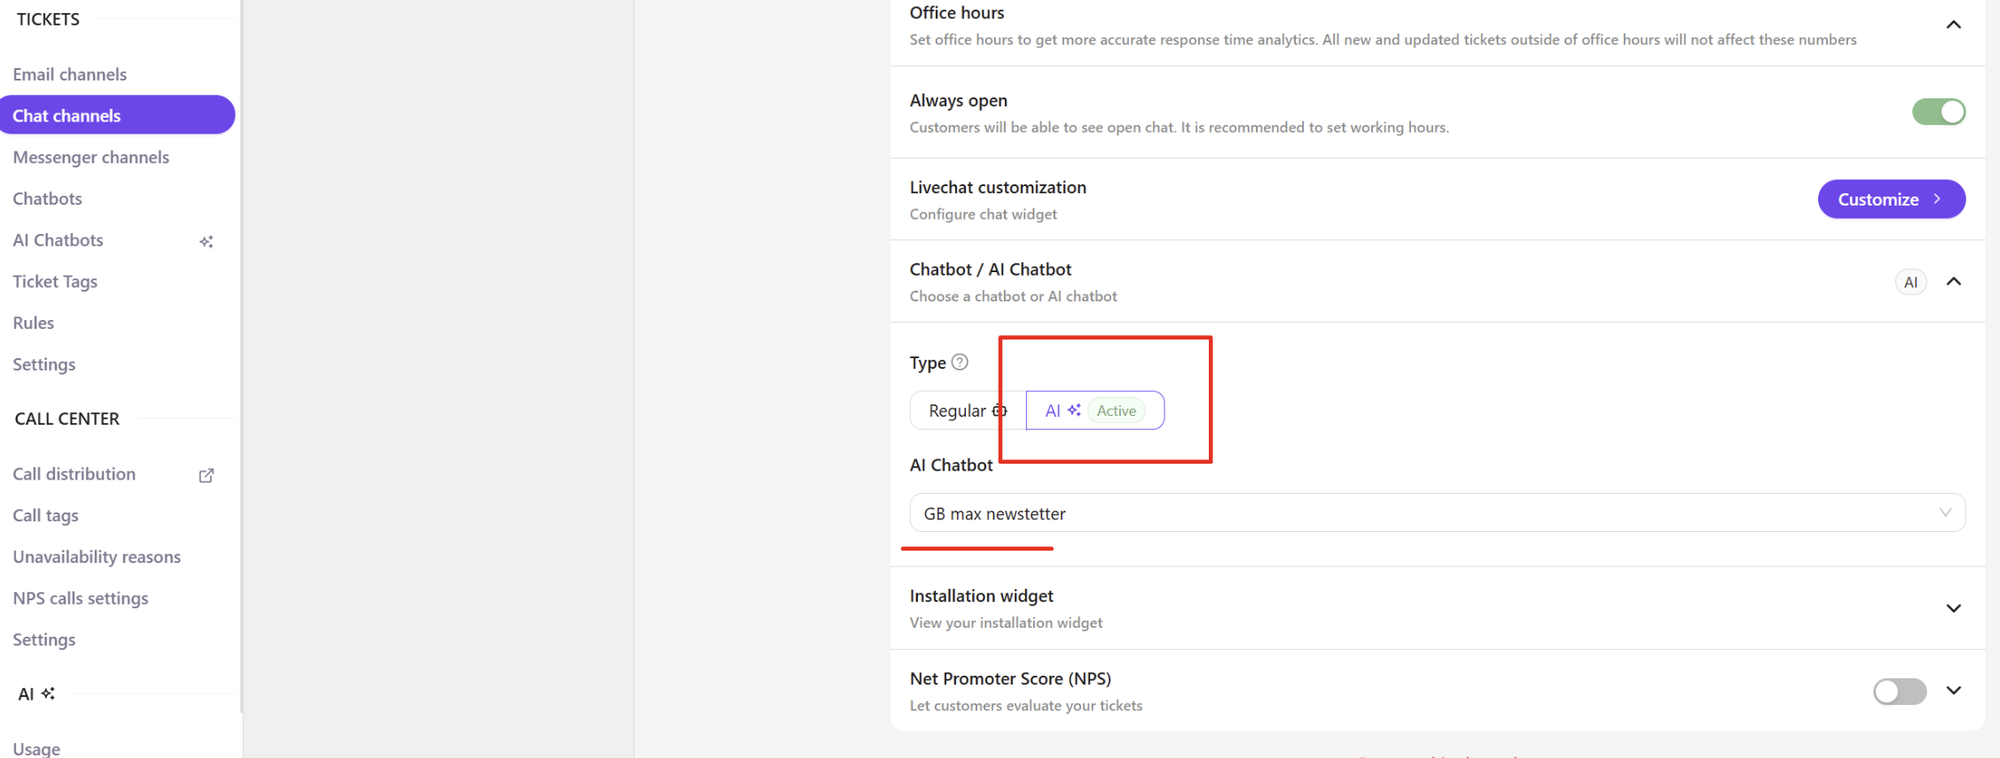Screen dimensions: 2000x758
Task: Click the help icon next to Type
Action: [x=960, y=362]
